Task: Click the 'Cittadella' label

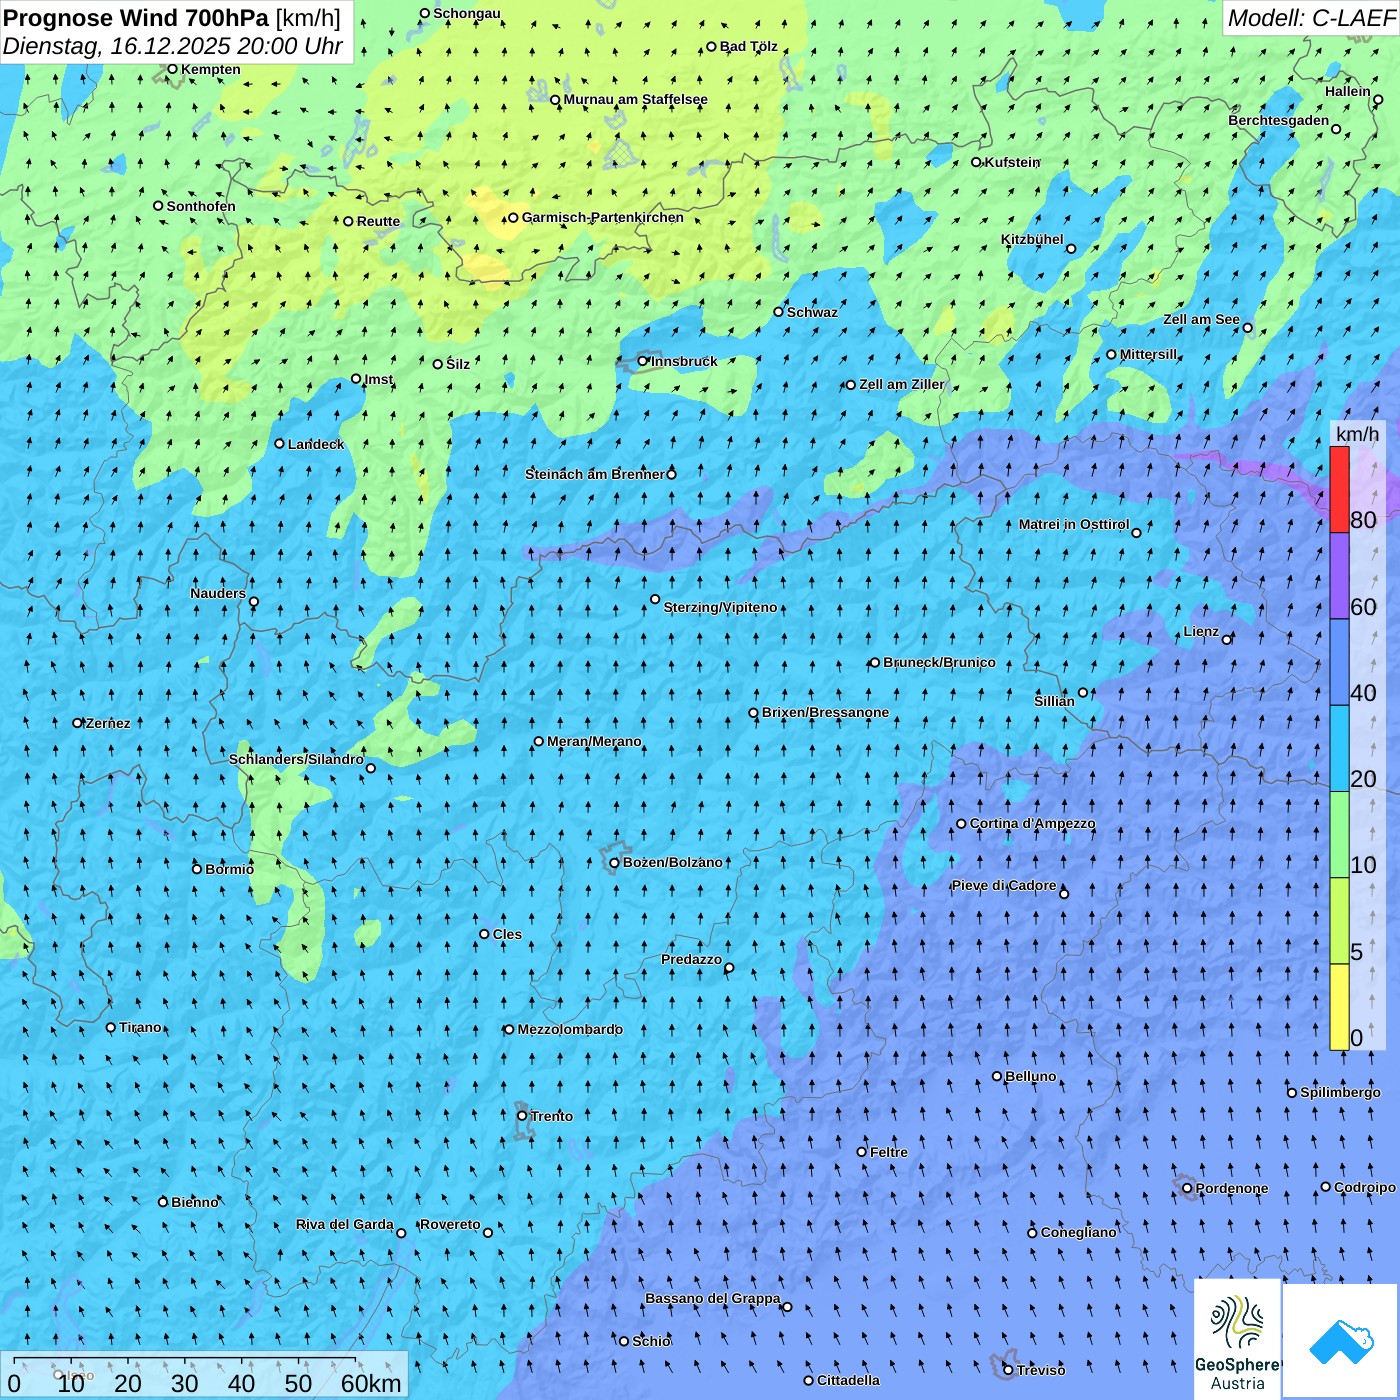Action: click(x=849, y=1380)
